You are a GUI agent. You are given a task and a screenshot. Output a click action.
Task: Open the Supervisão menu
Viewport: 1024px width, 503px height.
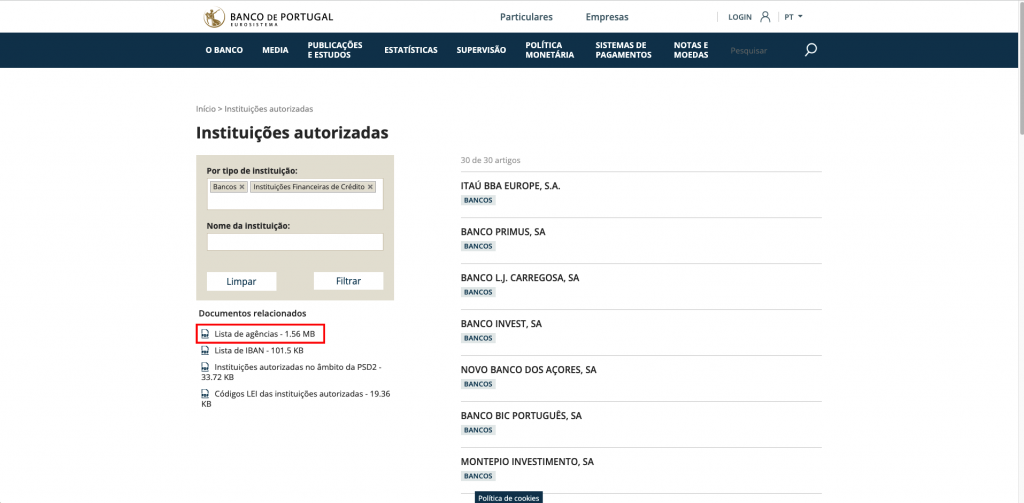pyautogui.click(x=481, y=50)
